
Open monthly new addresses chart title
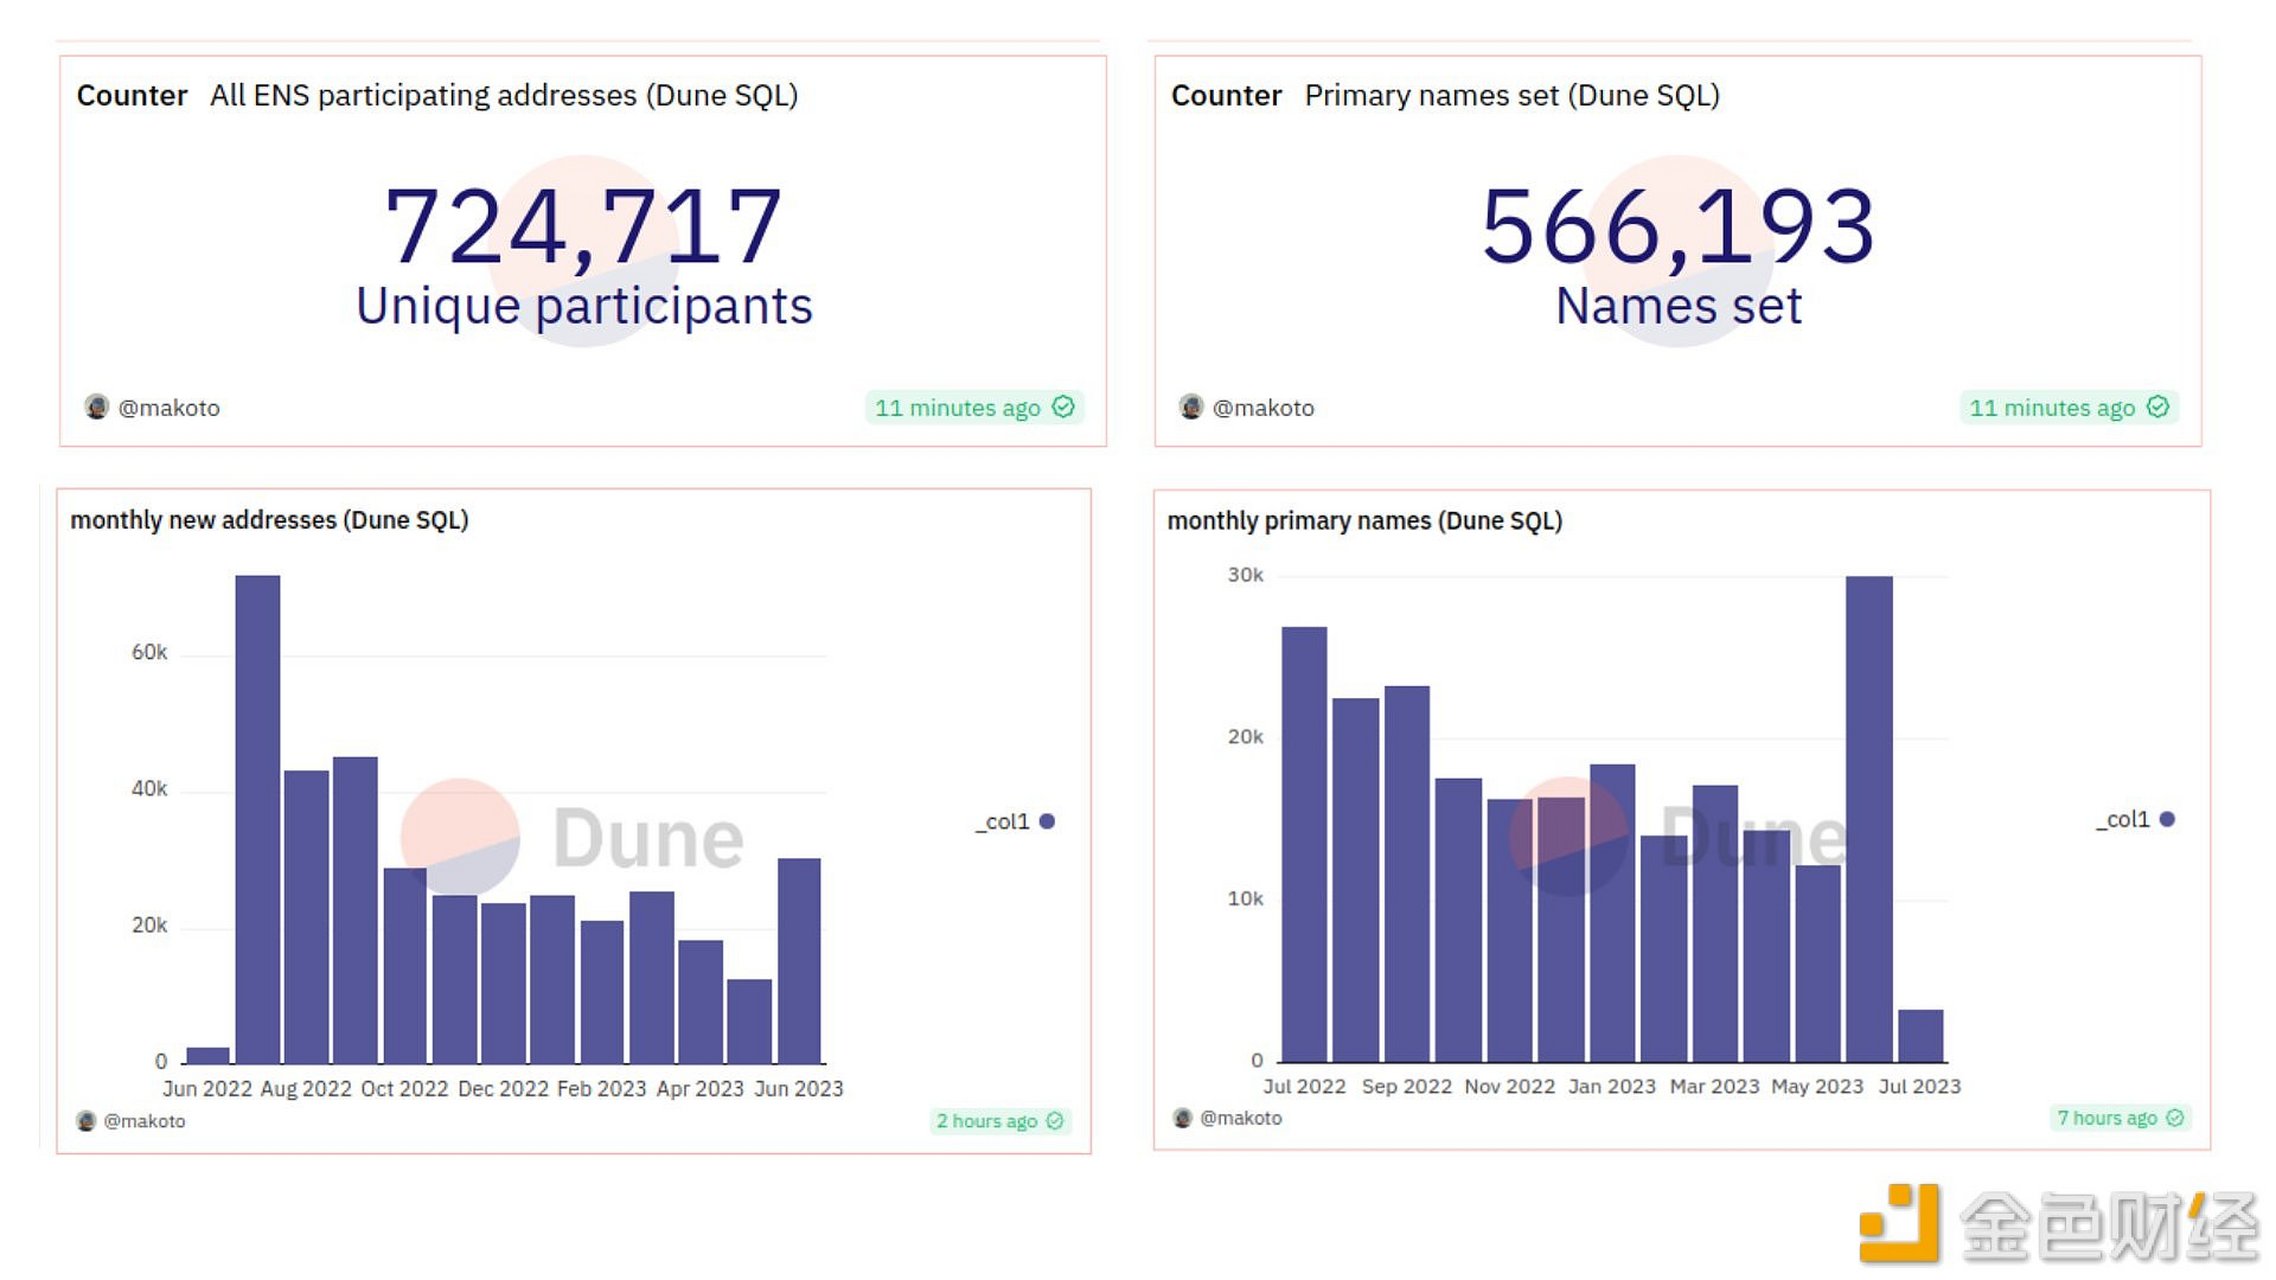click(269, 520)
